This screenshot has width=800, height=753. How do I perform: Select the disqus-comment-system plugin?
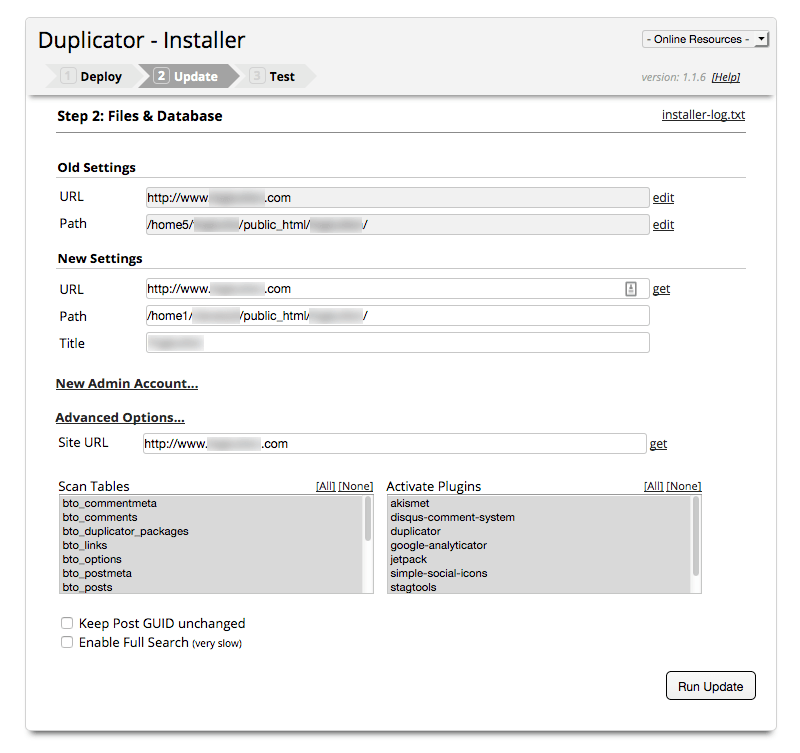click(x=539, y=517)
